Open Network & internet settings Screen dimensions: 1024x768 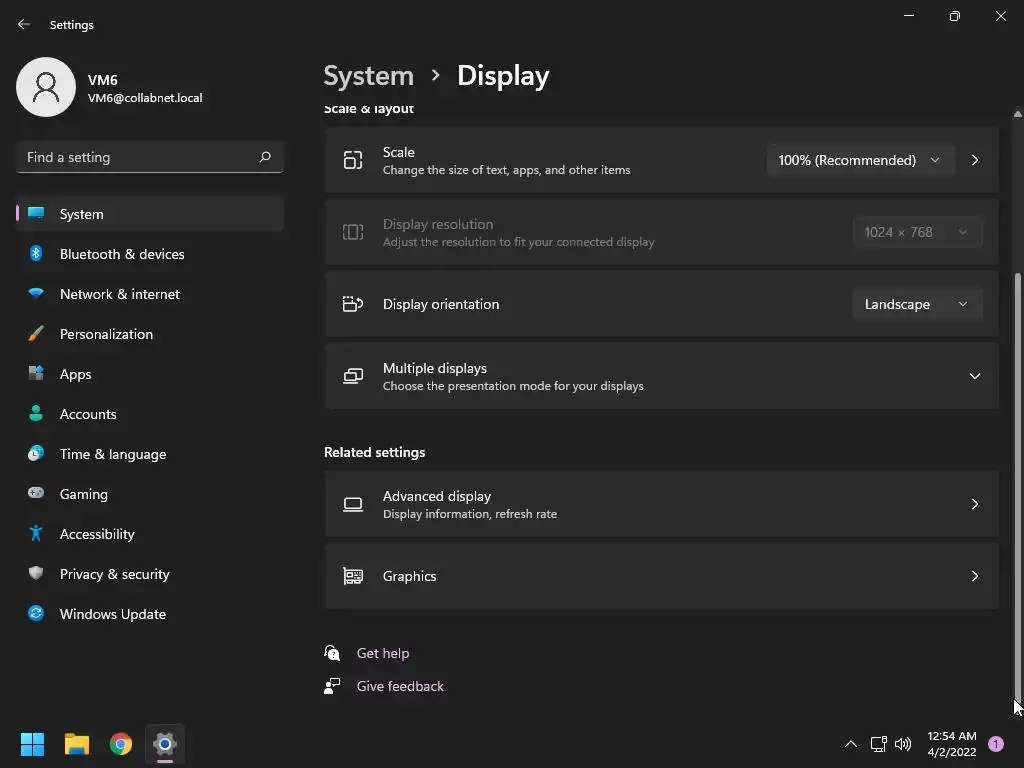119,294
